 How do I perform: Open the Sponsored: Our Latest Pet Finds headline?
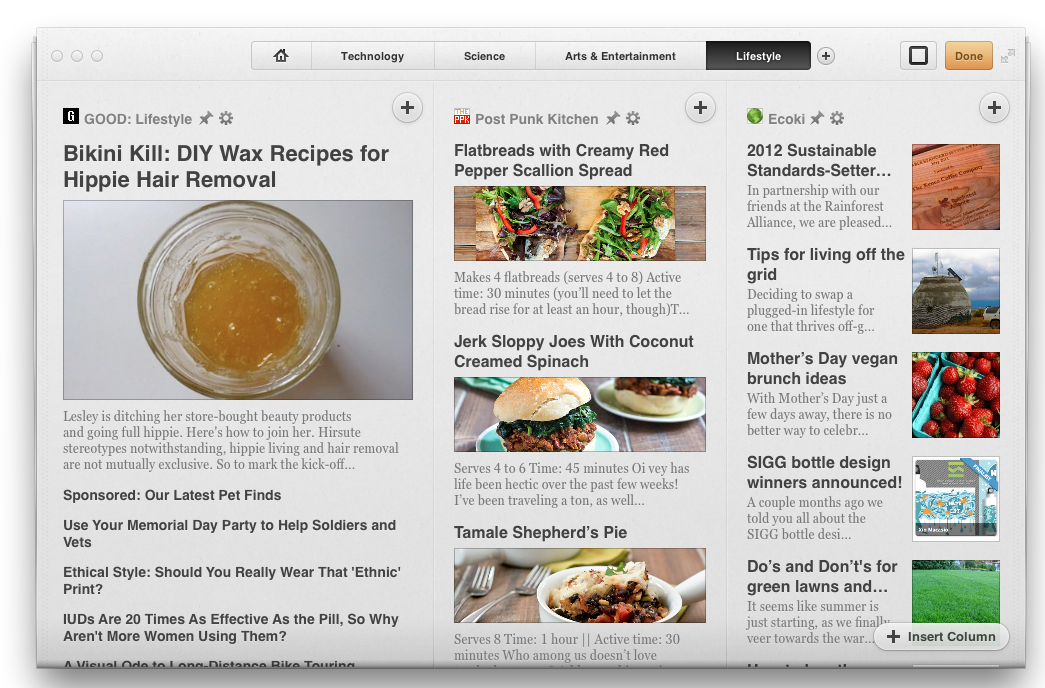(x=172, y=495)
